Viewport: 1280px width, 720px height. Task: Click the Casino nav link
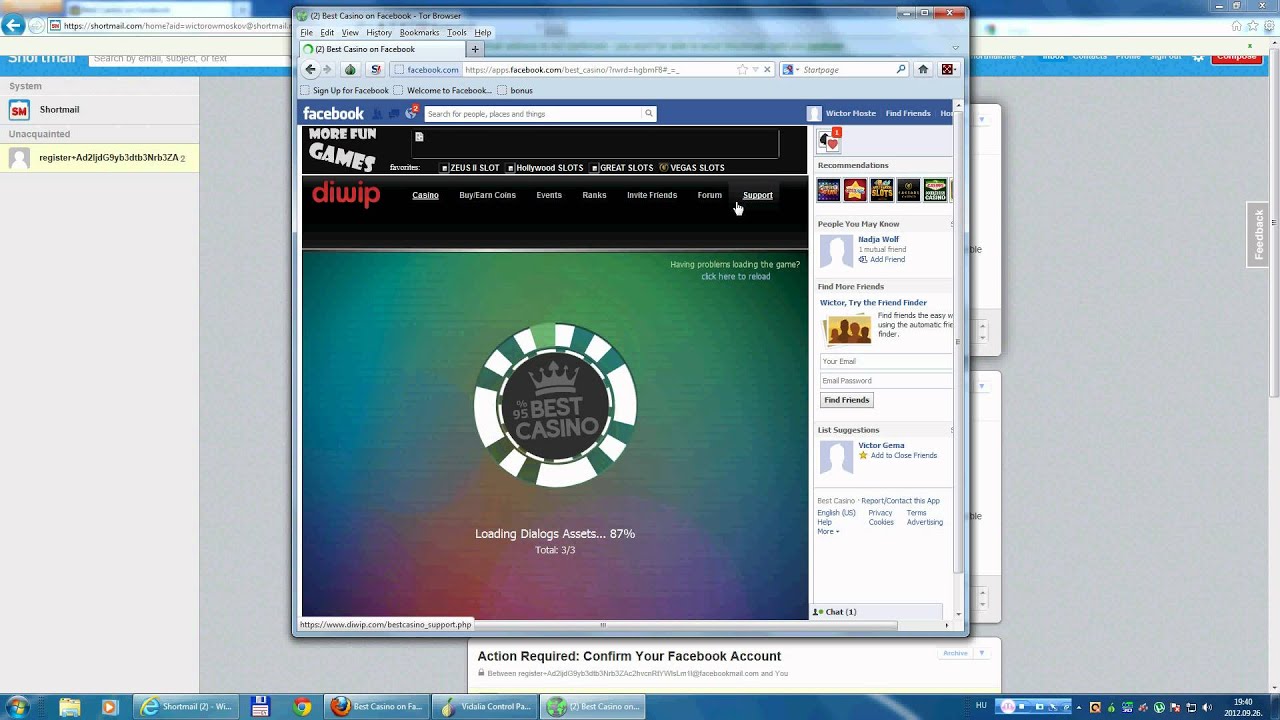click(x=425, y=195)
